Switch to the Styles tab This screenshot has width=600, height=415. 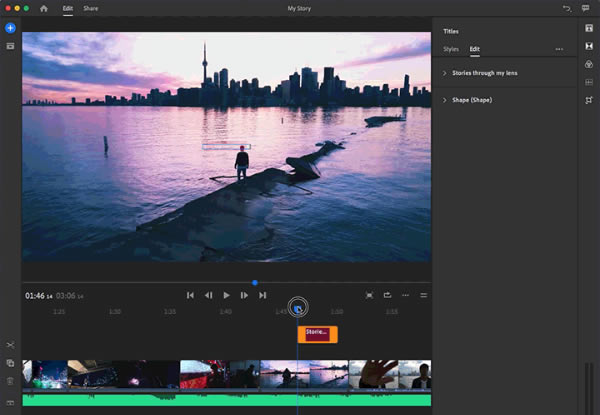click(x=451, y=48)
